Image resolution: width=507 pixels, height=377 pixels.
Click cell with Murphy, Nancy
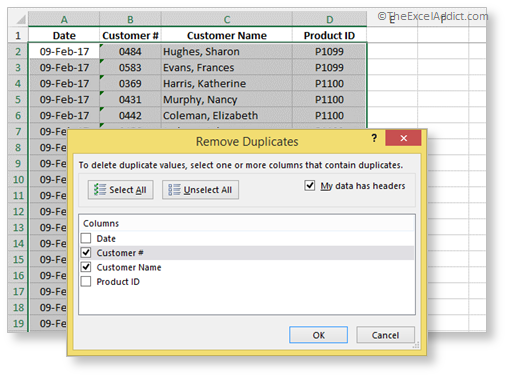(227, 99)
